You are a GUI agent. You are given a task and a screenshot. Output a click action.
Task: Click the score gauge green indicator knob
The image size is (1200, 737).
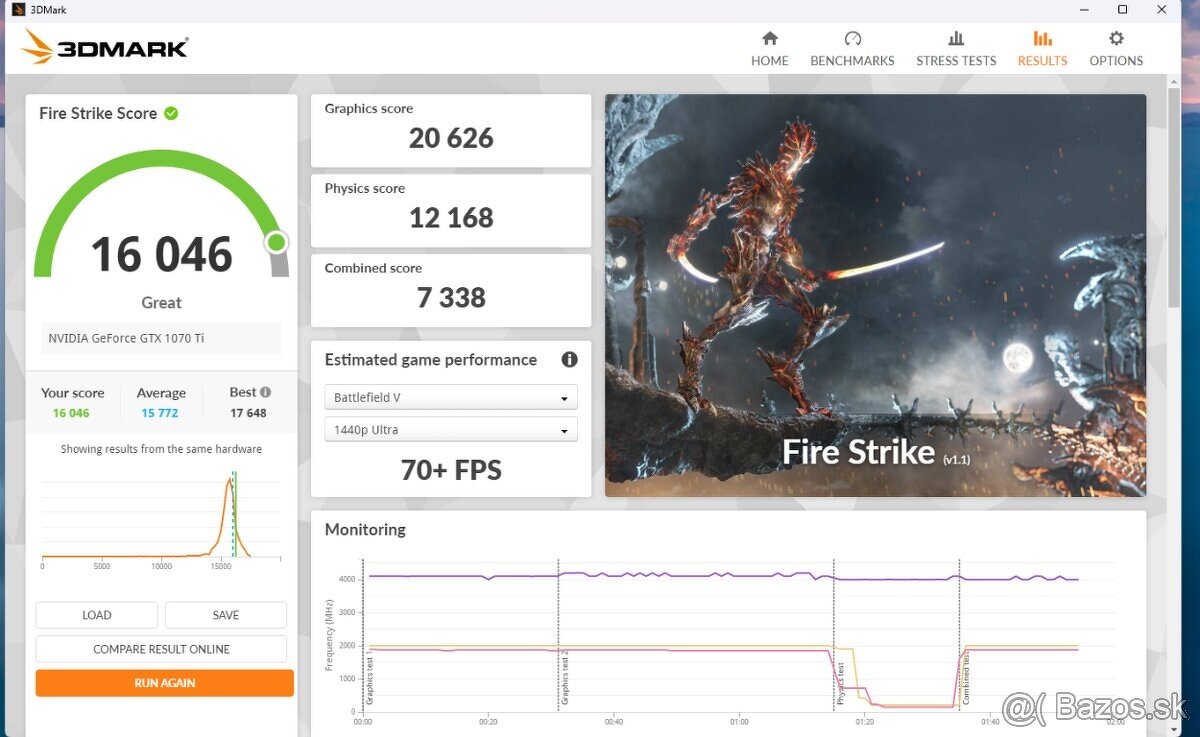pyautogui.click(x=277, y=242)
